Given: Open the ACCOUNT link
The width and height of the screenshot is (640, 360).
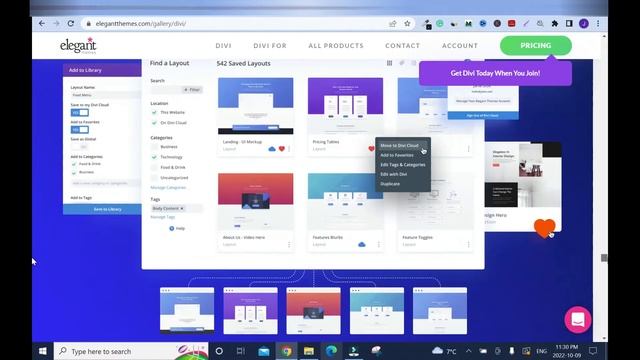Looking at the screenshot, I should [x=460, y=46].
